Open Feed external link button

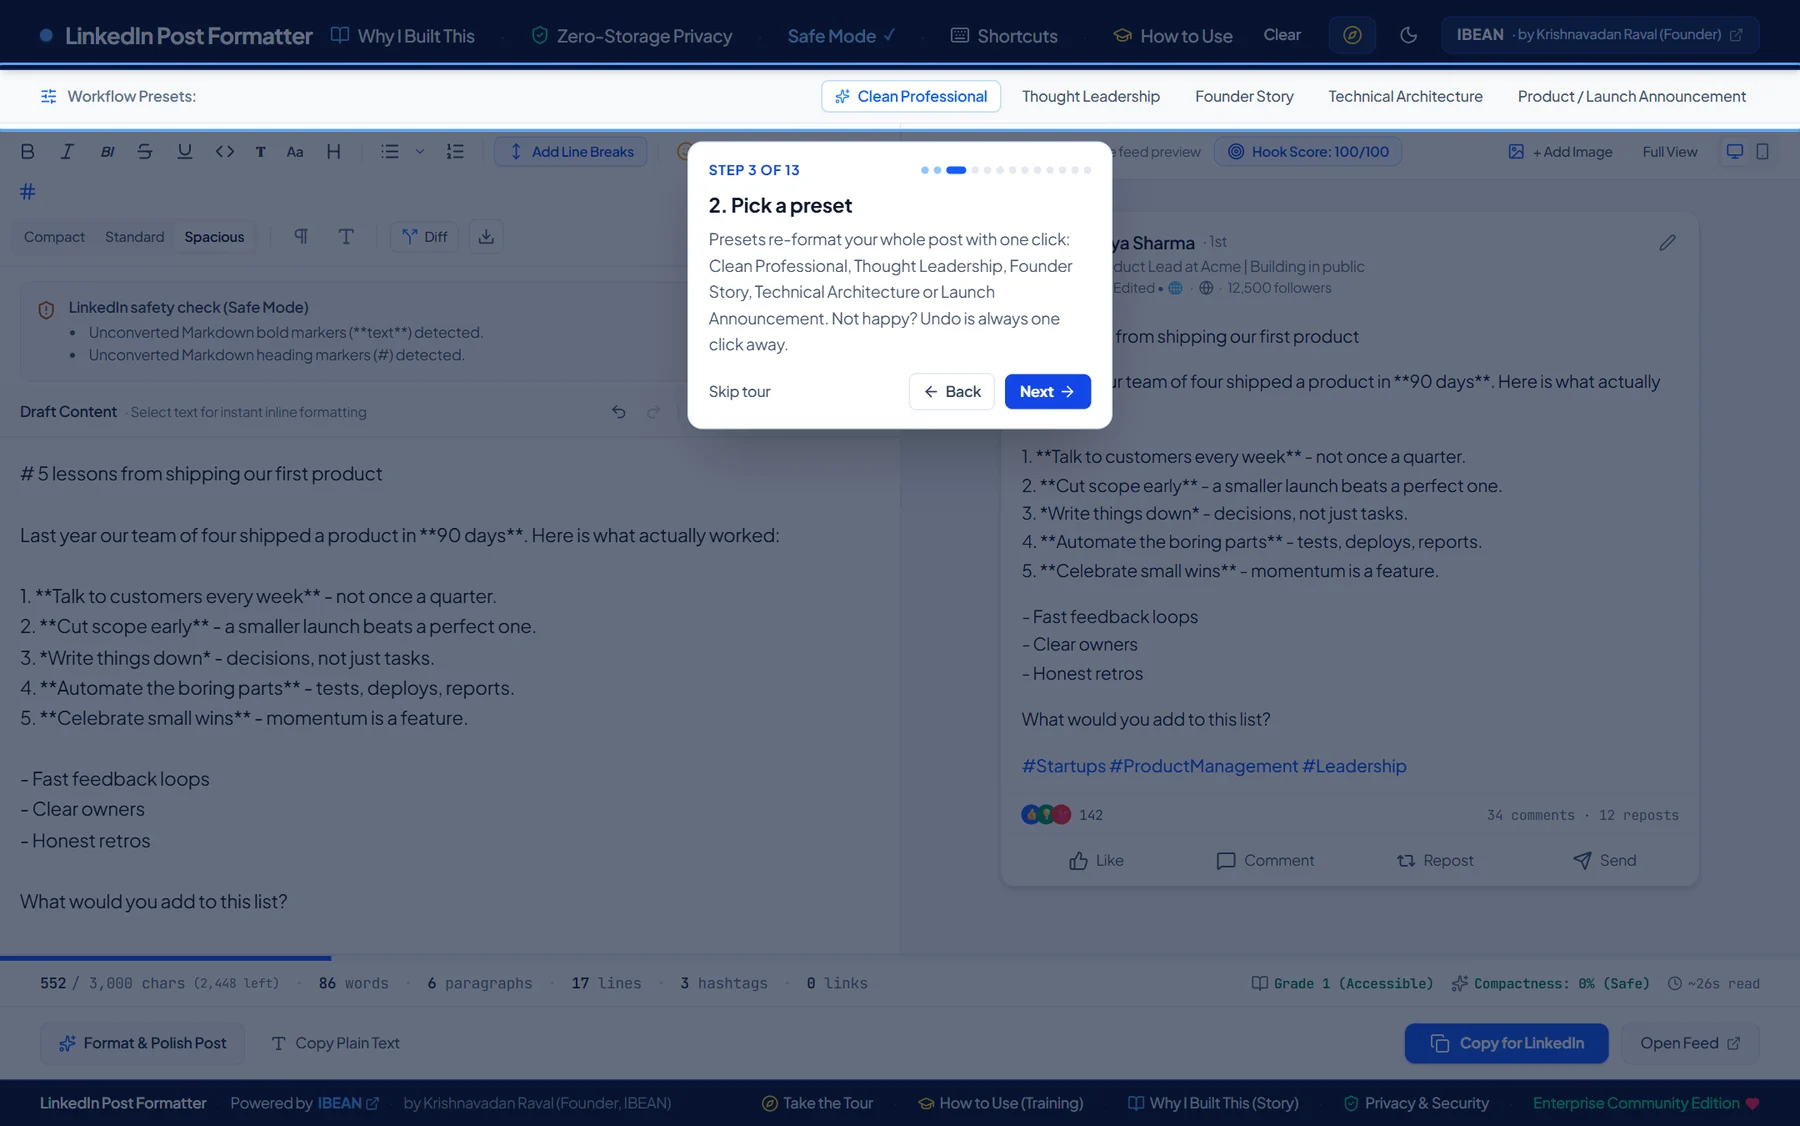coord(1690,1043)
